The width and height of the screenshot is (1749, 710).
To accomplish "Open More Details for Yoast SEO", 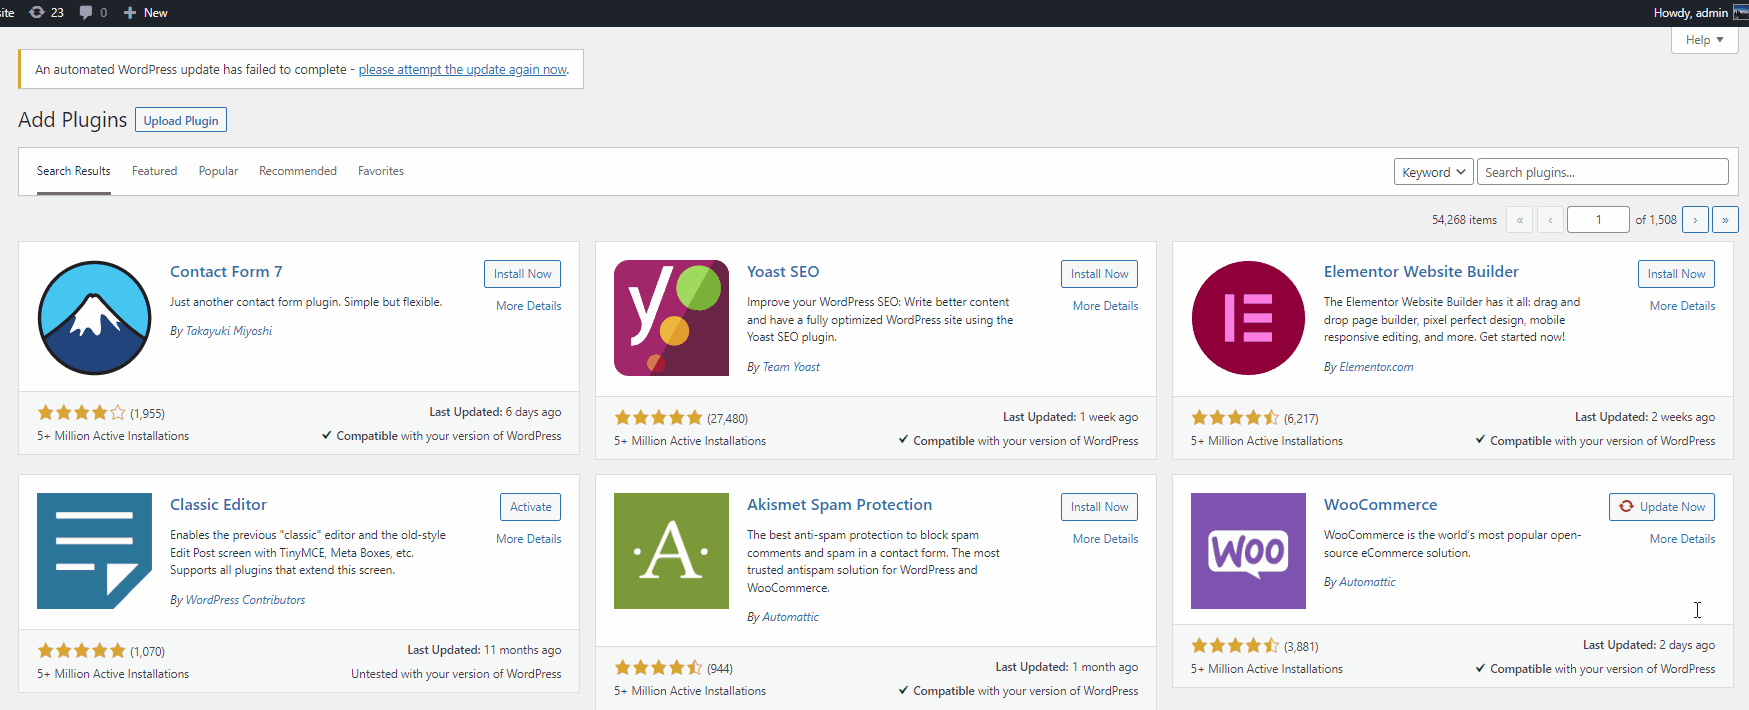I will 1106,306.
